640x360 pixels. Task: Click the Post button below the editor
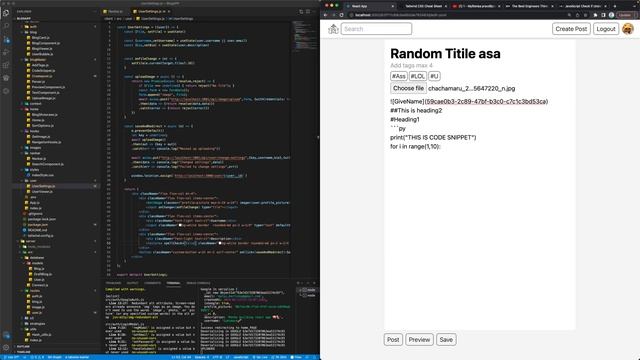(393, 340)
